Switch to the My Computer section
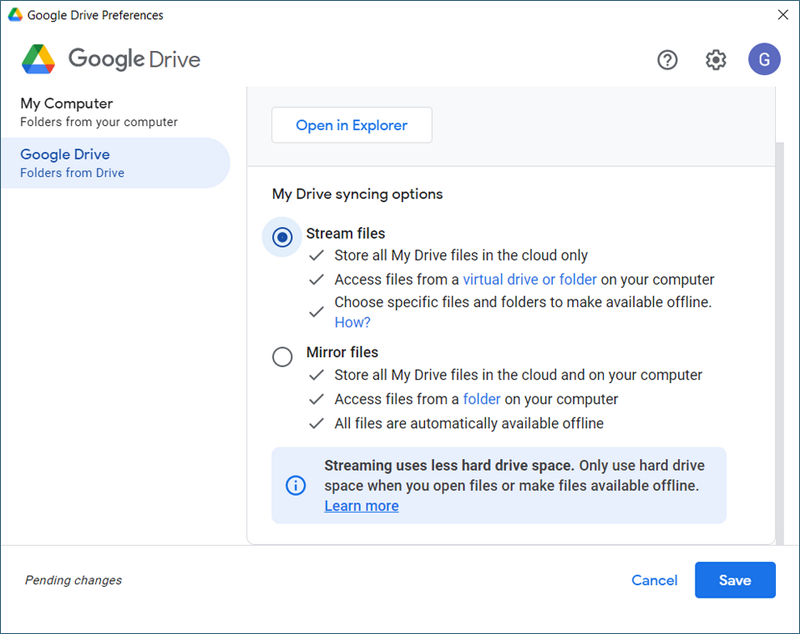 coord(115,112)
